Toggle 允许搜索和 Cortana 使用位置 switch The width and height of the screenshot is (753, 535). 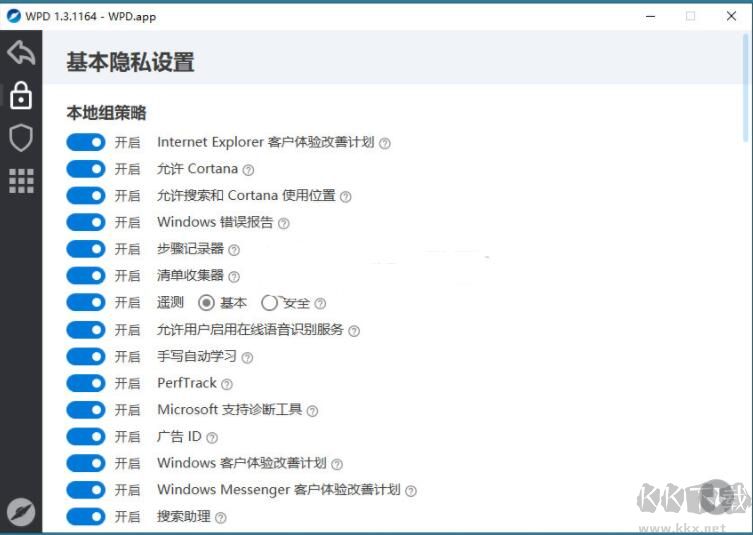pos(85,195)
